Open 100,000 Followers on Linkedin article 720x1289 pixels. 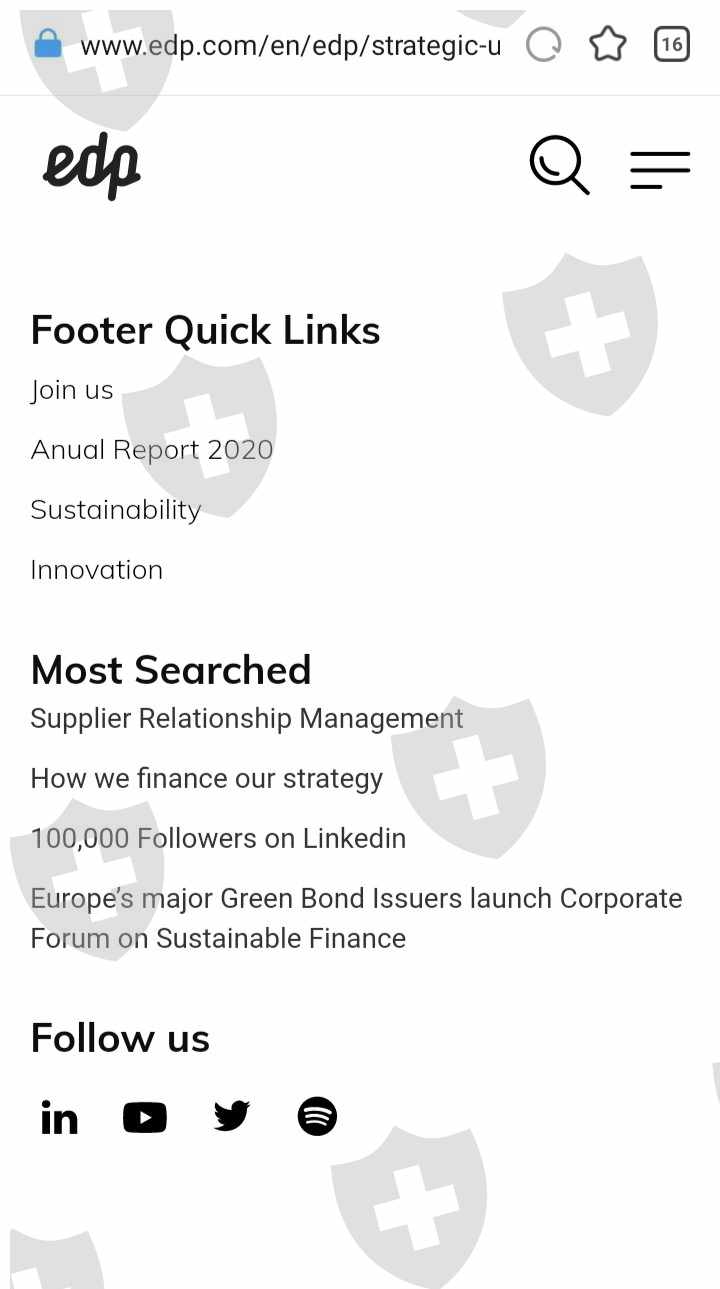[218, 838]
